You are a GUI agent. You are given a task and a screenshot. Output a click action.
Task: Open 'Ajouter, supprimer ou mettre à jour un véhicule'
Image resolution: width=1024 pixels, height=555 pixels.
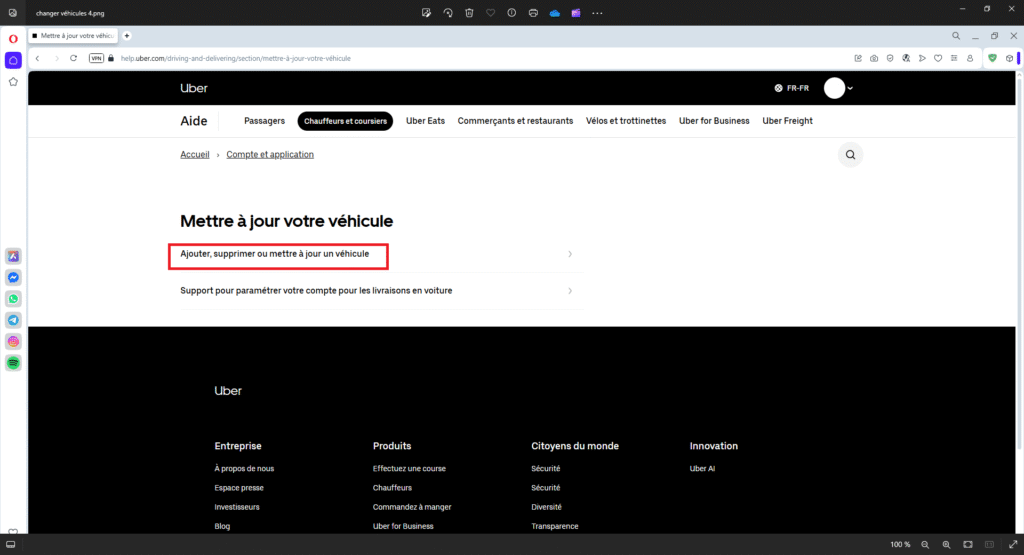(x=274, y=254)
